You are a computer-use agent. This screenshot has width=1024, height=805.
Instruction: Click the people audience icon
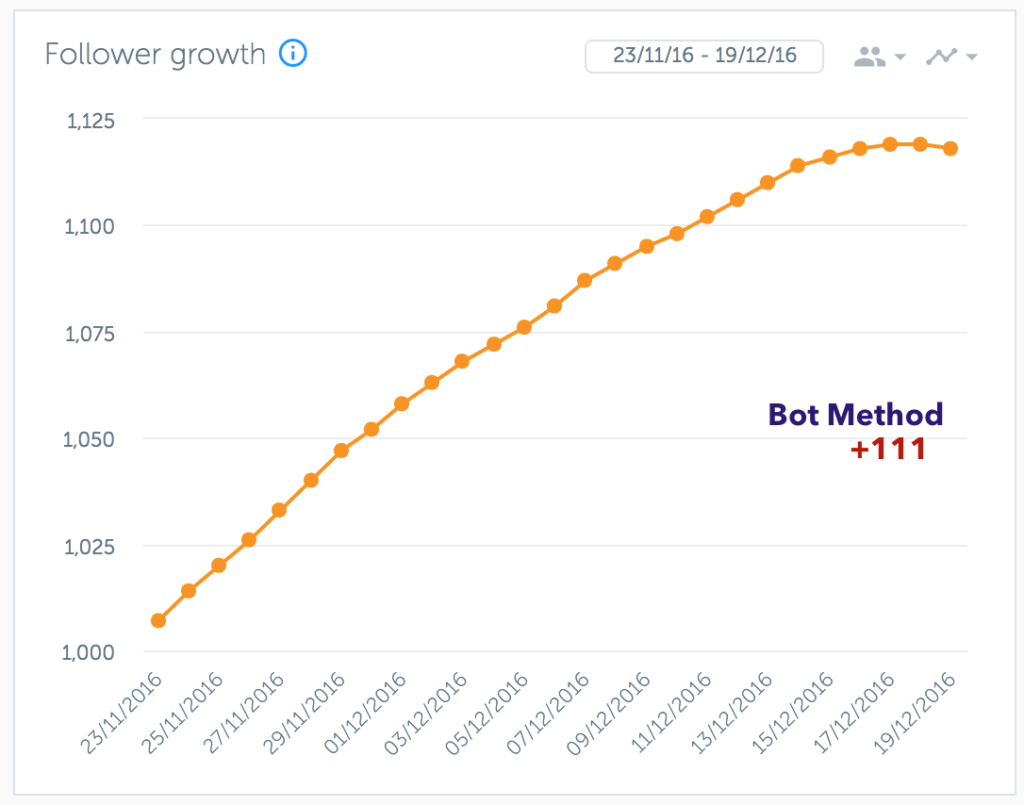coord(869,56)
